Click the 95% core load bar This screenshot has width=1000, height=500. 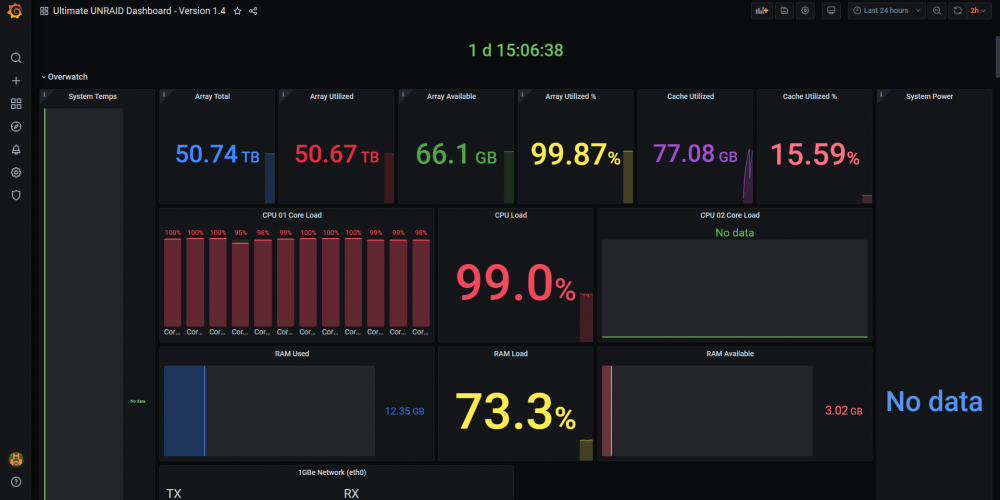tap(240, 284)
